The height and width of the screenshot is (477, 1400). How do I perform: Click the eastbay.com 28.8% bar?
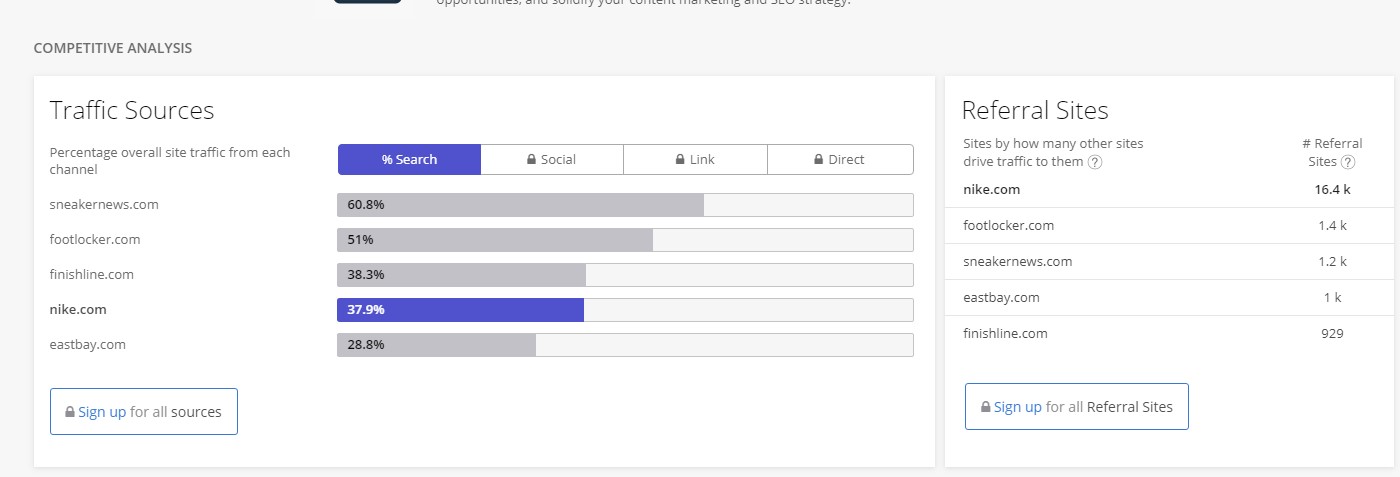625,345
